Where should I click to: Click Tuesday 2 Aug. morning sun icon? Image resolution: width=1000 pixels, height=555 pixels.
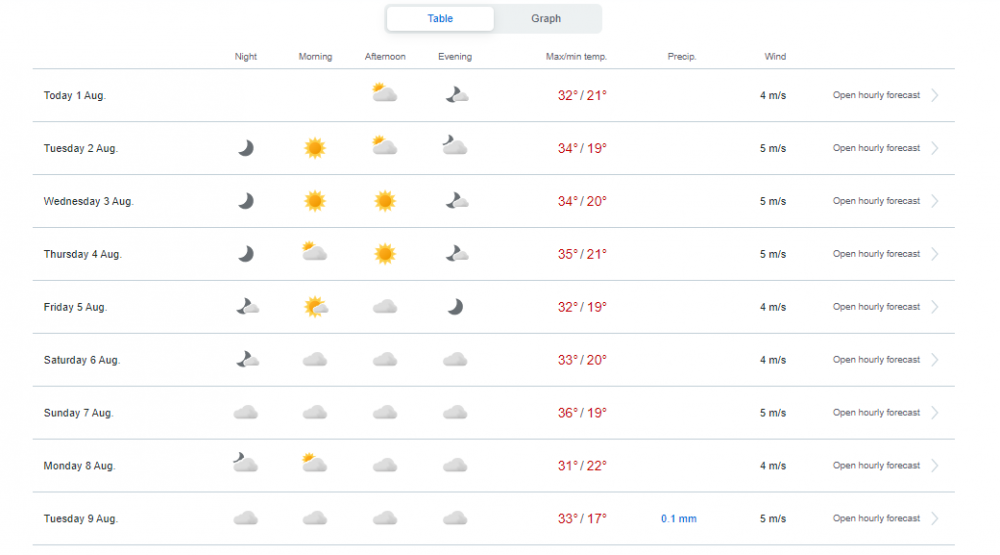(314, 148)
